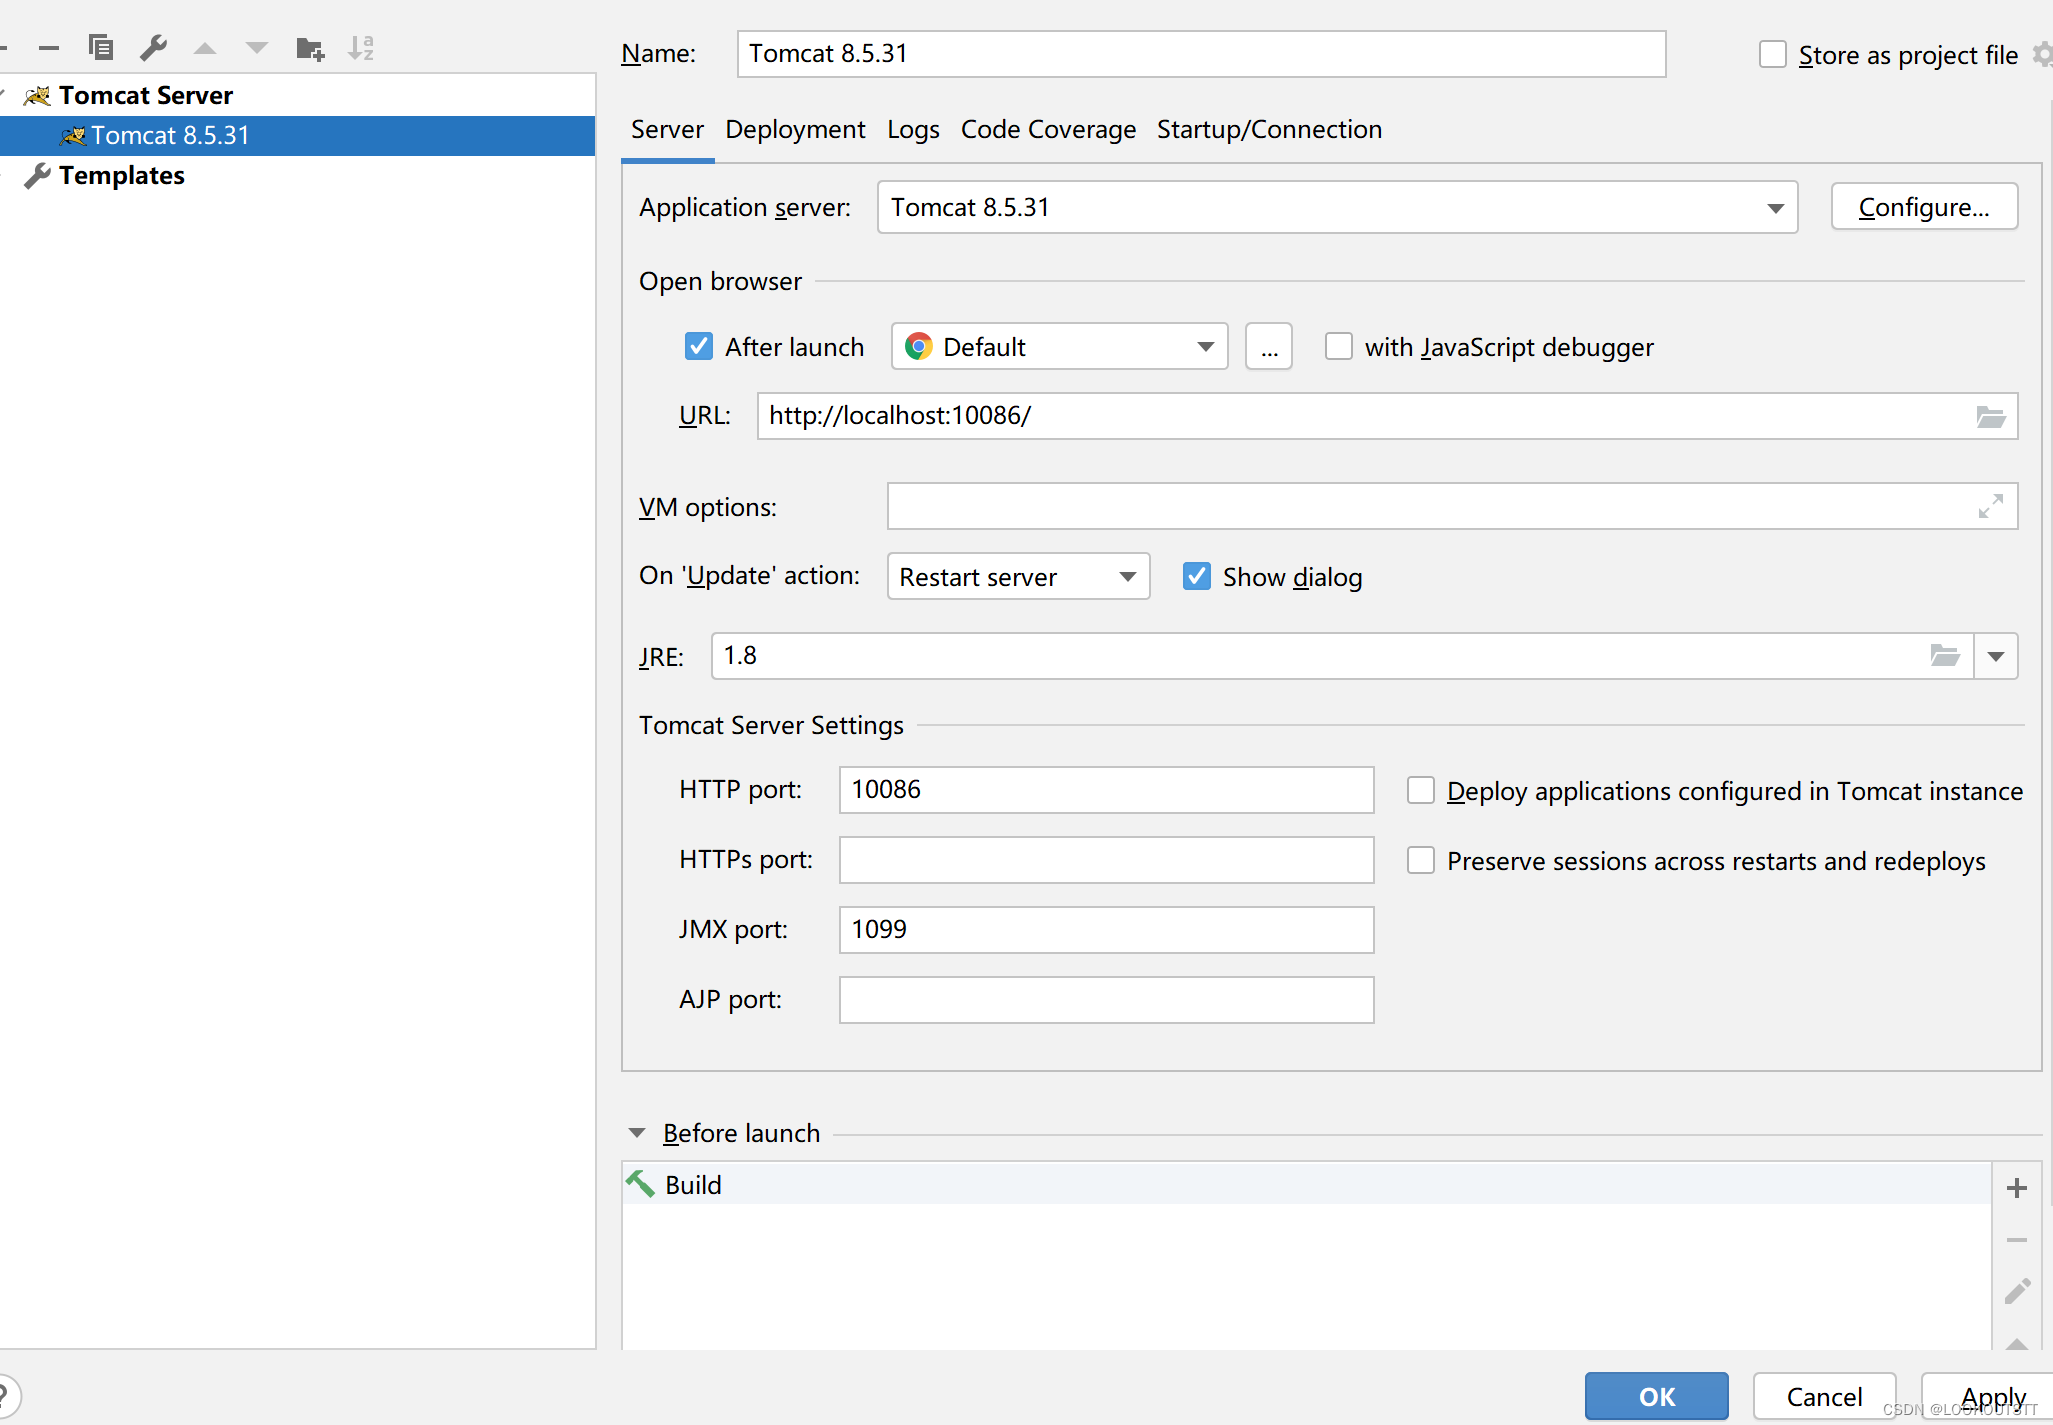Move configuration up with the arrow icon

click(x=205, y=48)
